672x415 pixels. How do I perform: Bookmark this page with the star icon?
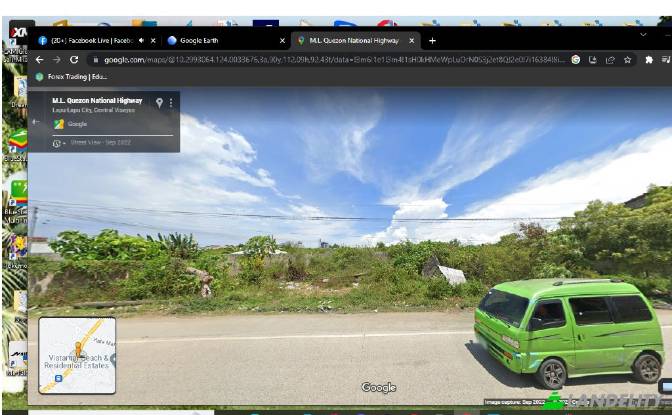tap(627, 60)
